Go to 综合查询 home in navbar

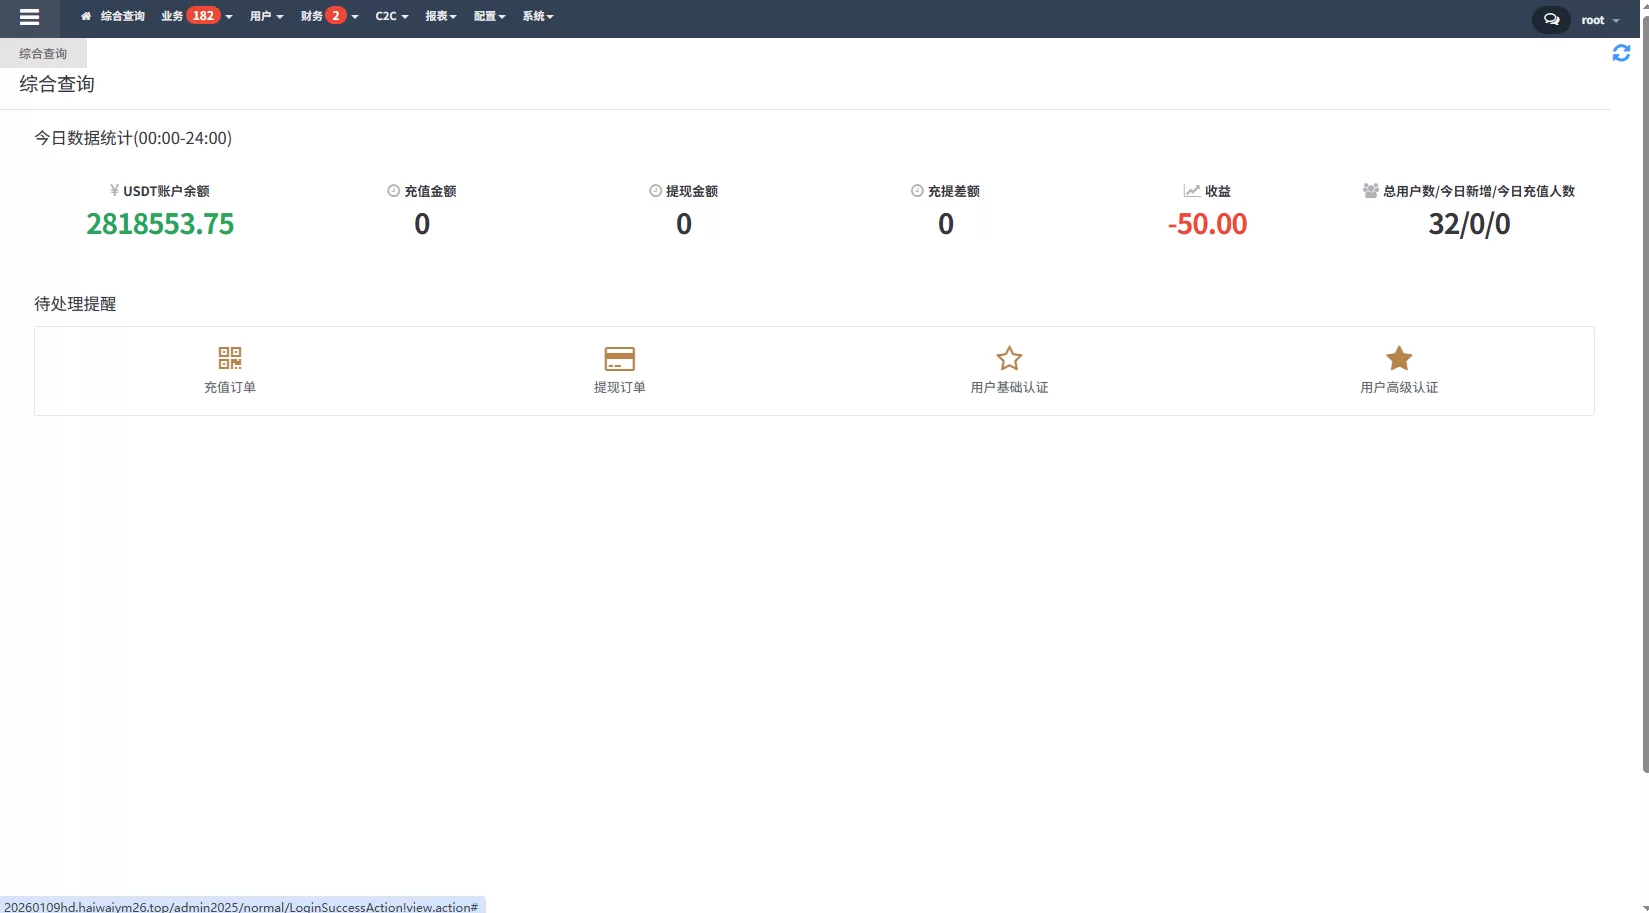pos(113,16)
